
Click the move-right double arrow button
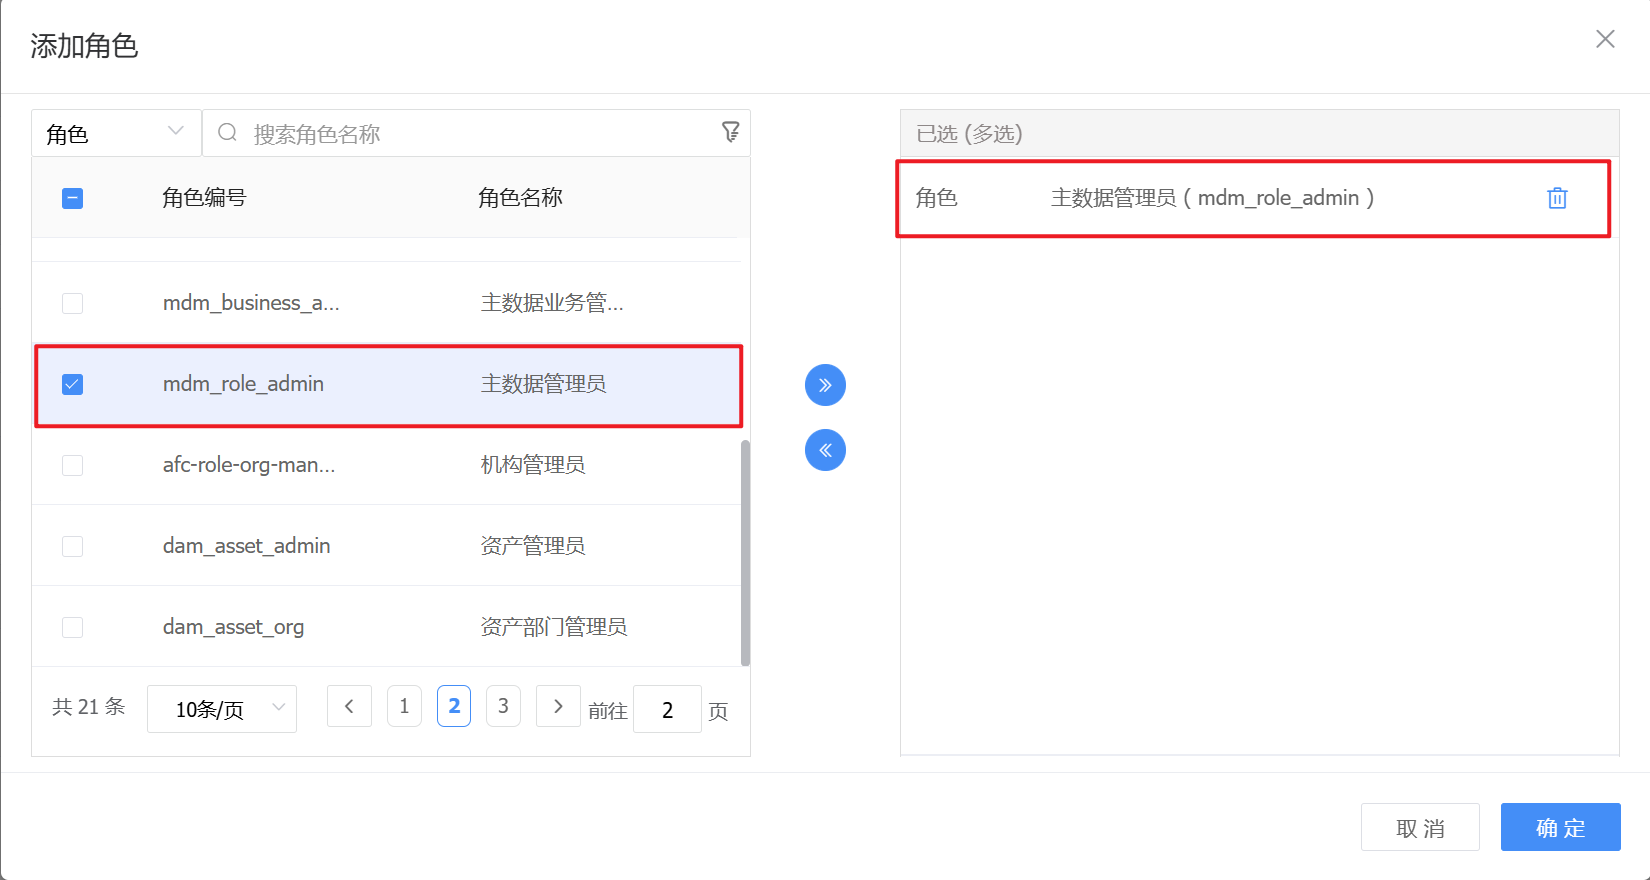coord(825,385)
